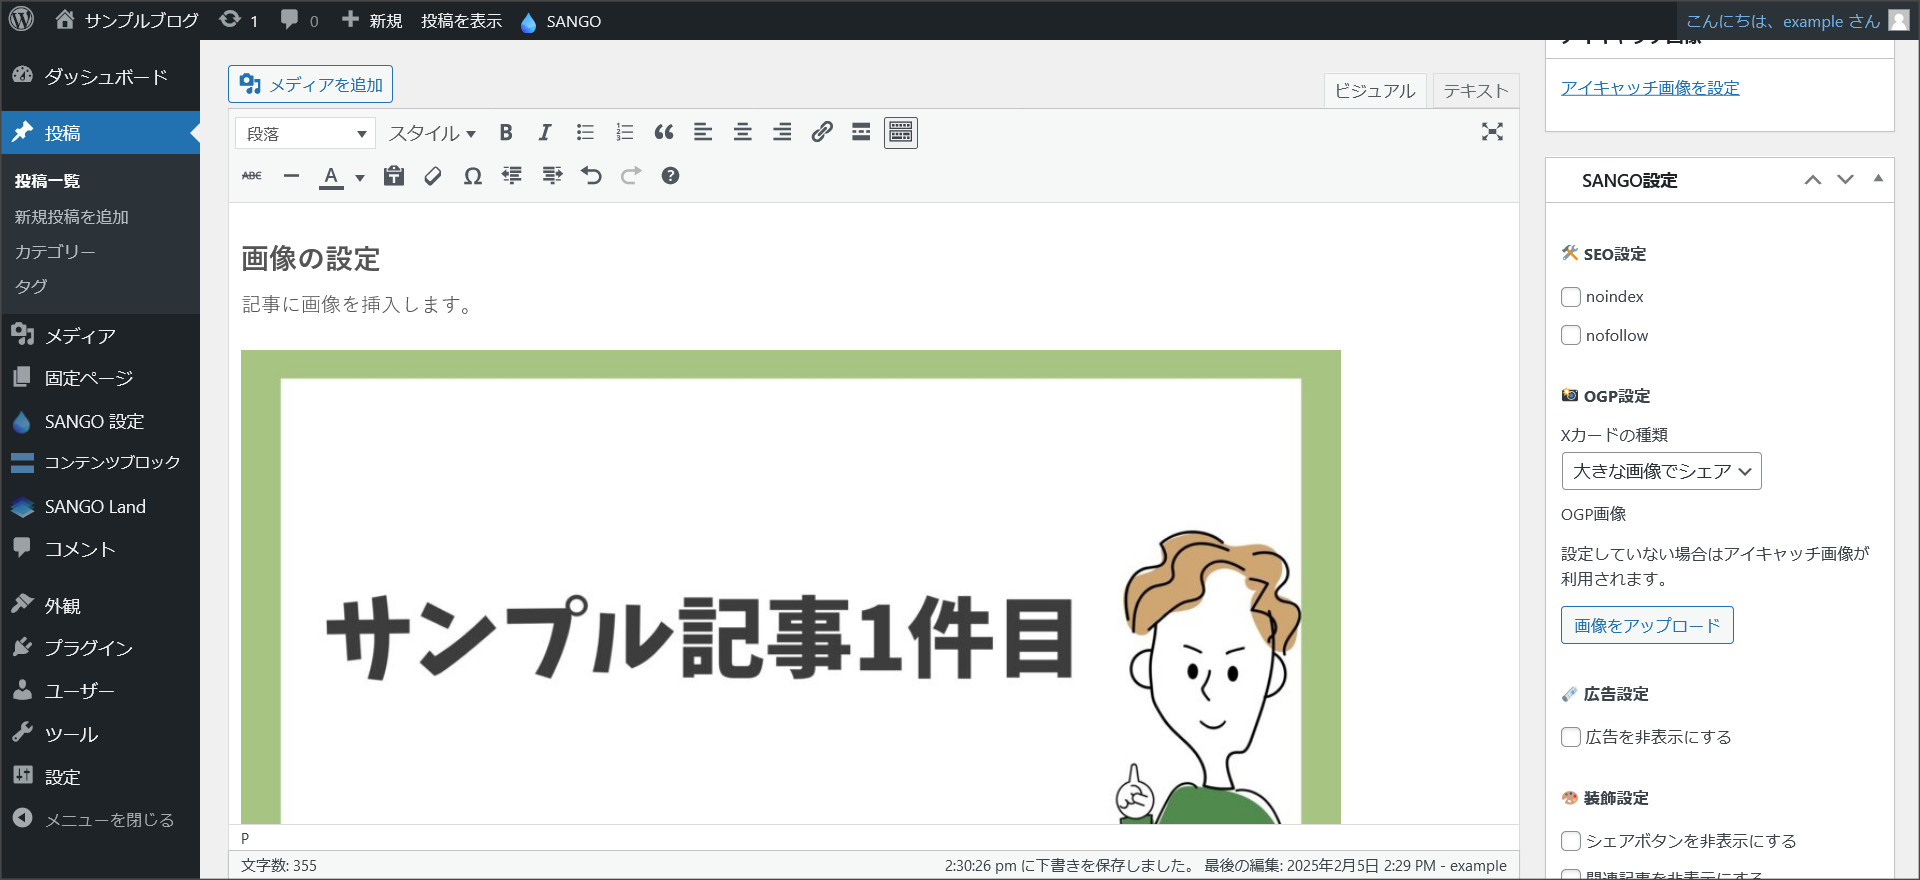Clear formatting with eraser icon
The image size is (1920, 880).
coord(433,176)
